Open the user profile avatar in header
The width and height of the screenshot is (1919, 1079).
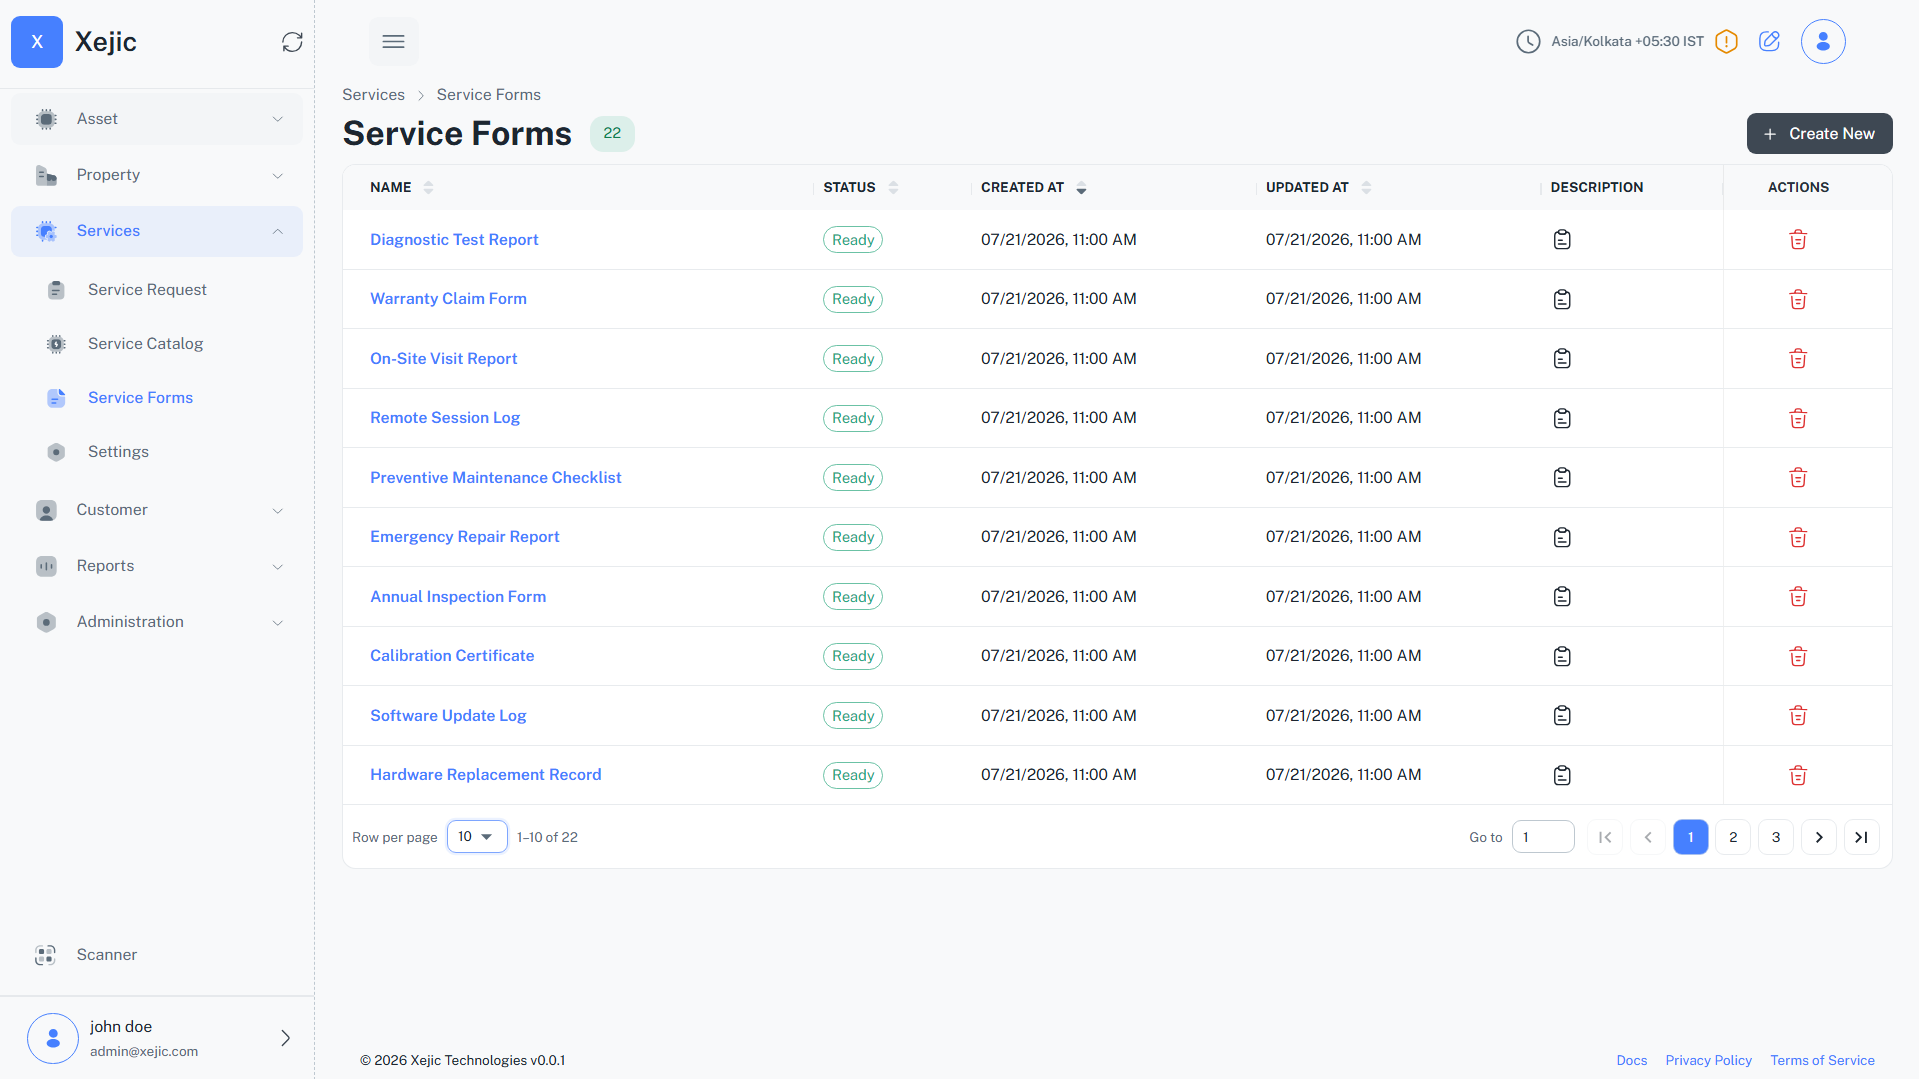tap(1823, 42)
